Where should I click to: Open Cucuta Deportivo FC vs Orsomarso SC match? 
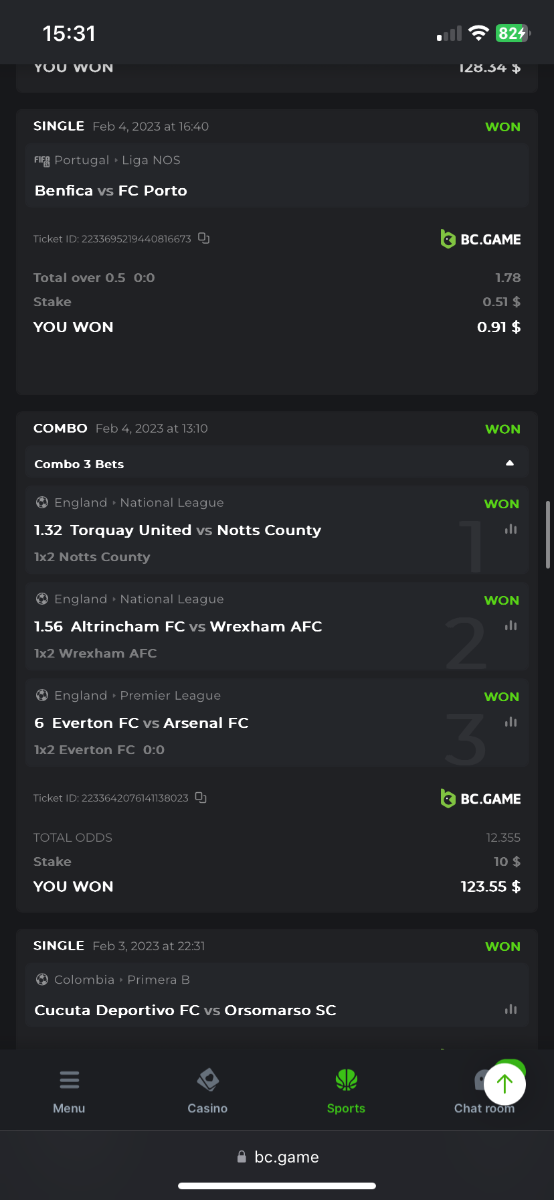click(x=185, y=1010)
